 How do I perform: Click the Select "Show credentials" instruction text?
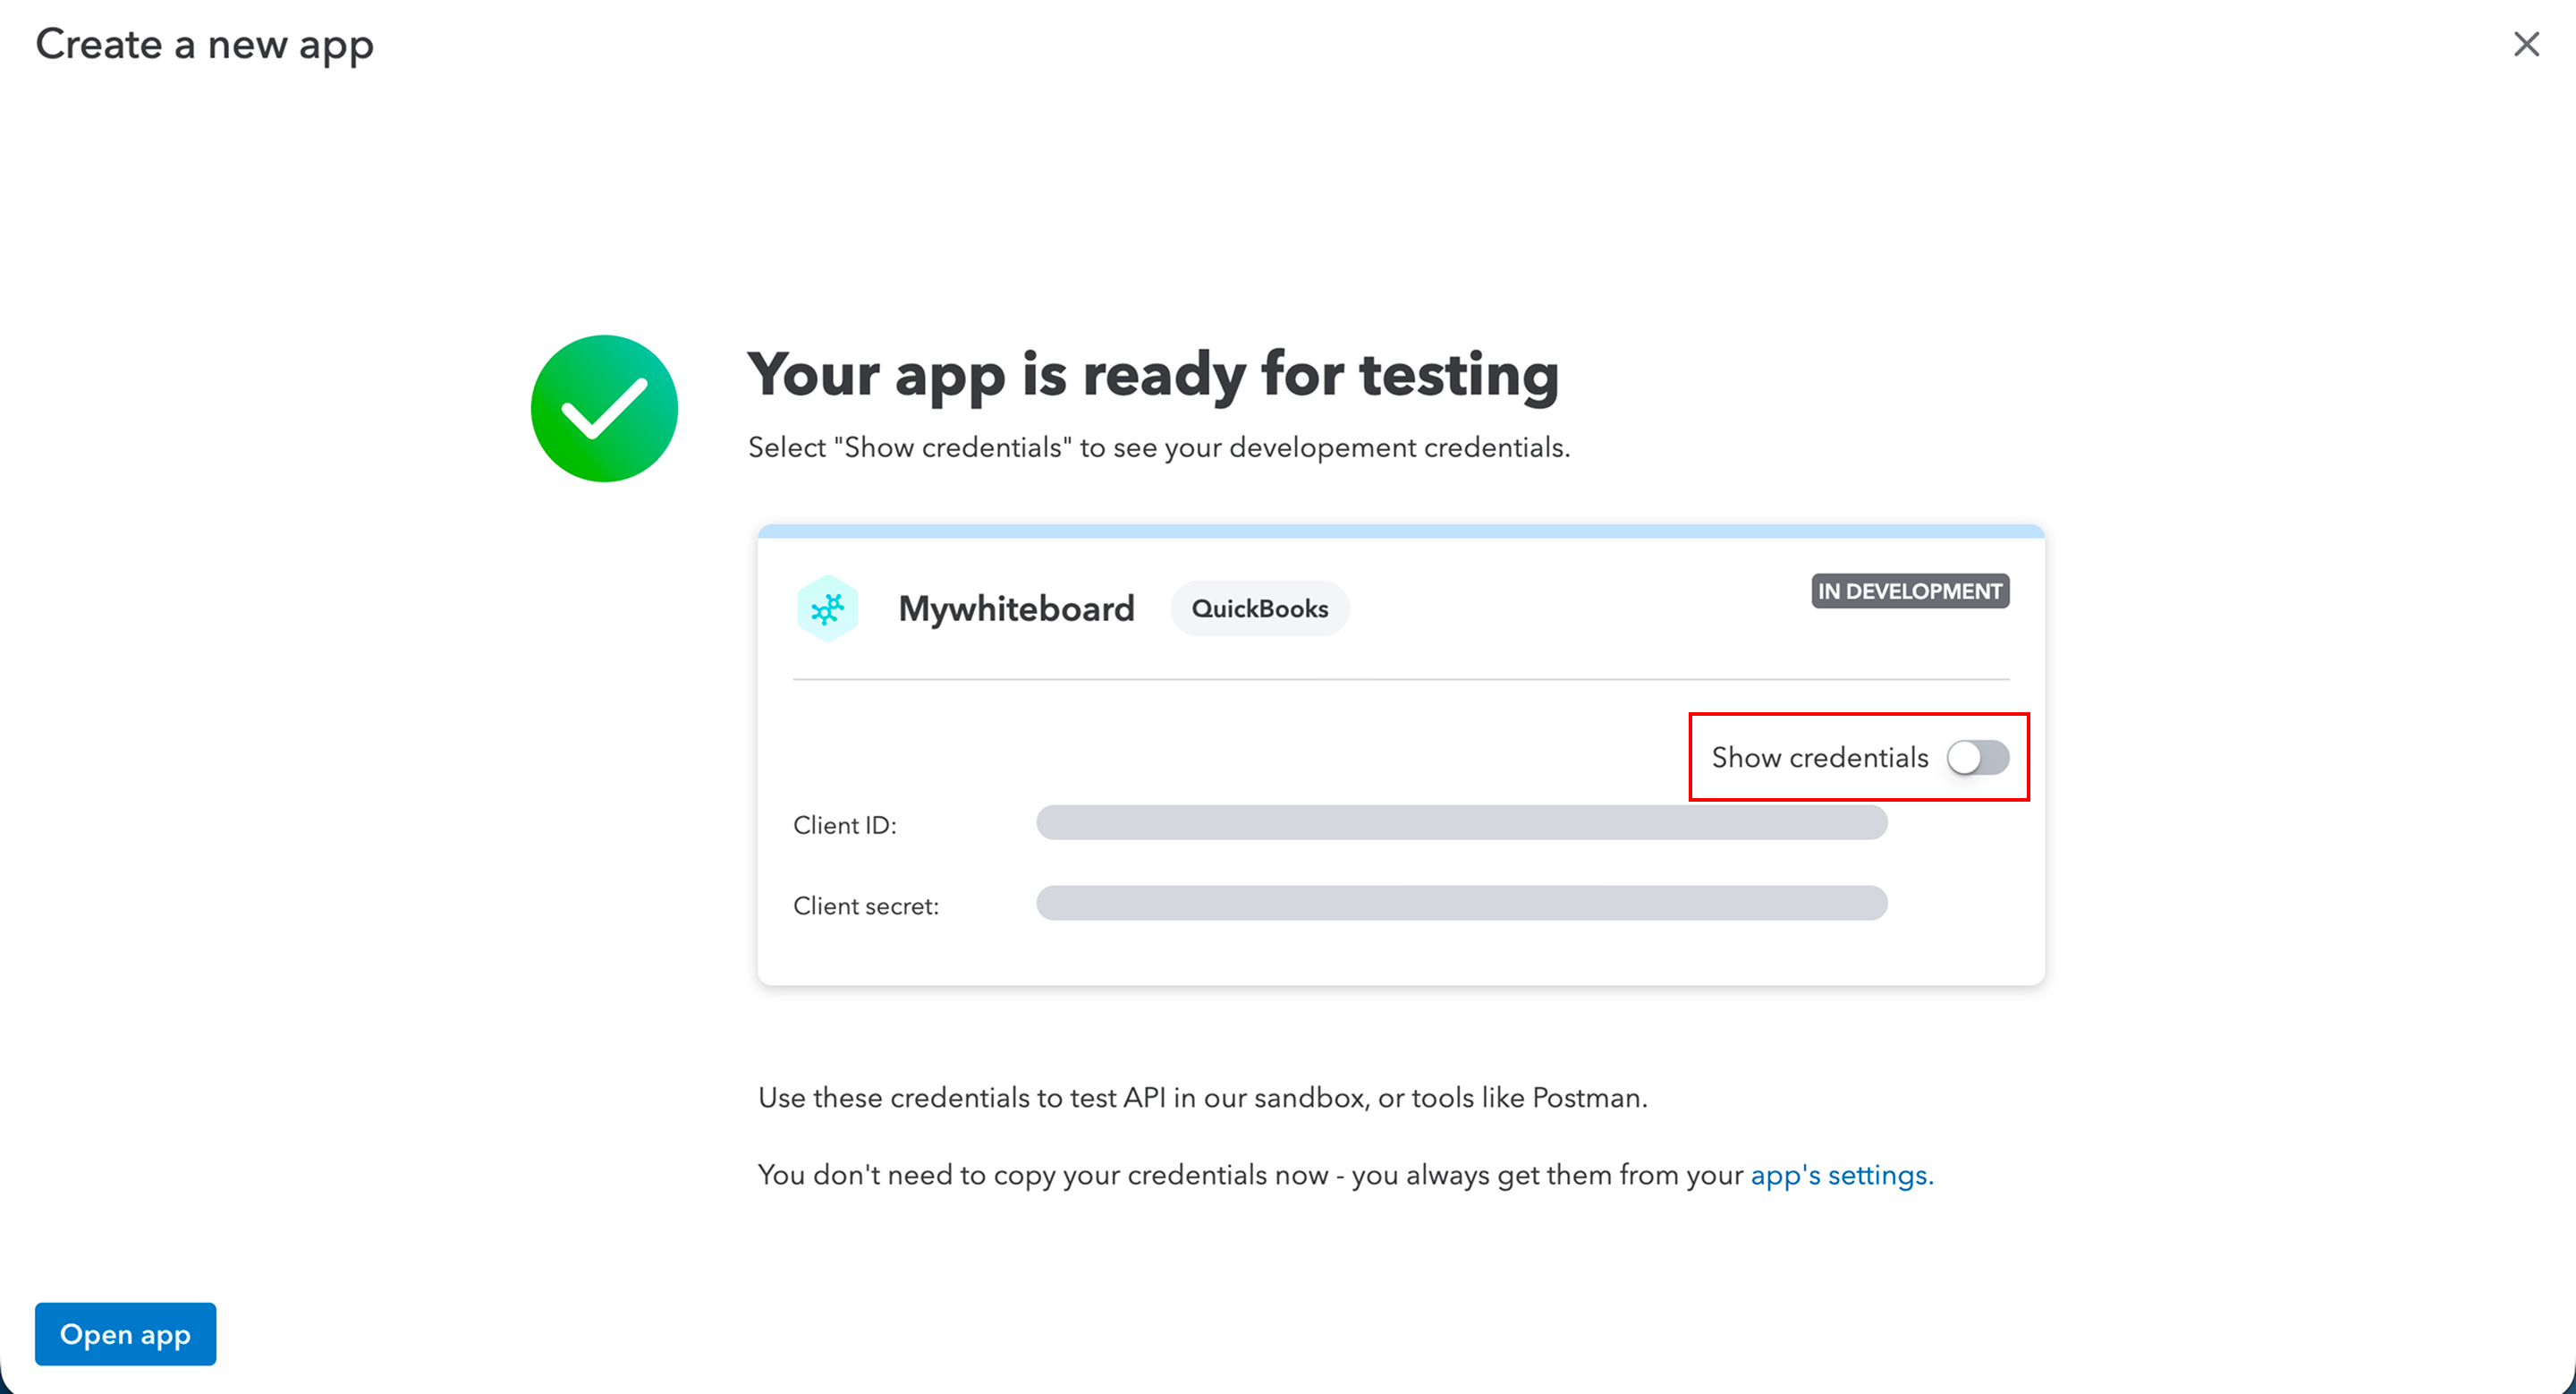click(x=1158, y=447)
